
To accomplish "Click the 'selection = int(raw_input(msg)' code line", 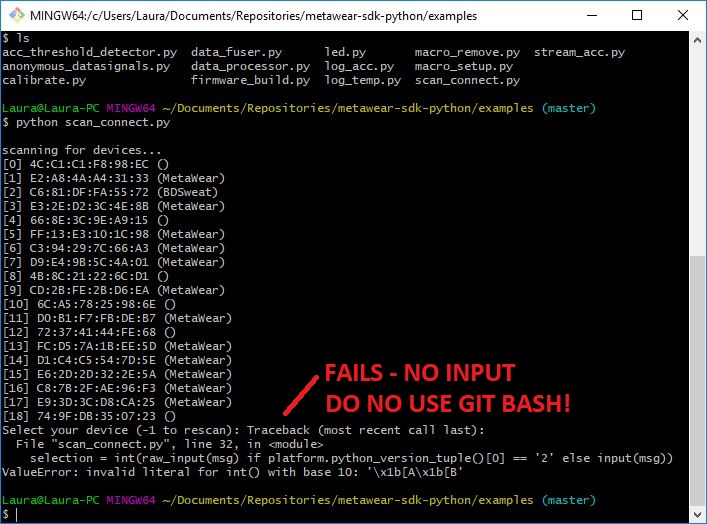I will click(x=351, y=458).
